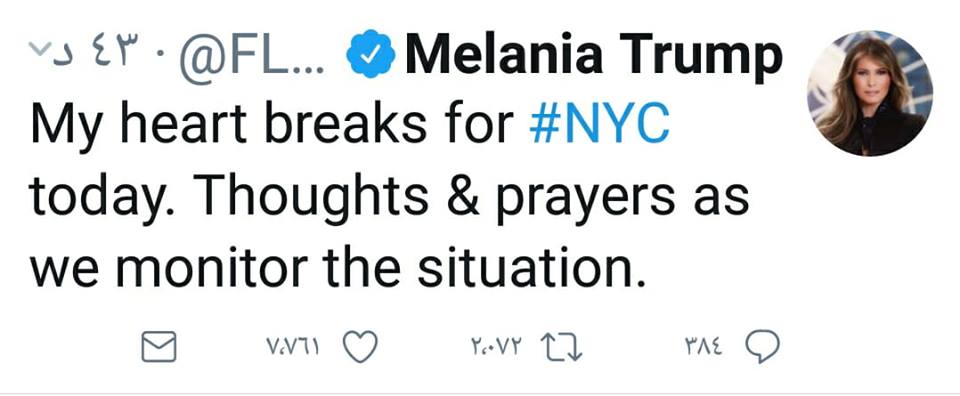This screenshot has height=396, width=960.
Task: Click the blue verified badge
Action: coord(370,55)
